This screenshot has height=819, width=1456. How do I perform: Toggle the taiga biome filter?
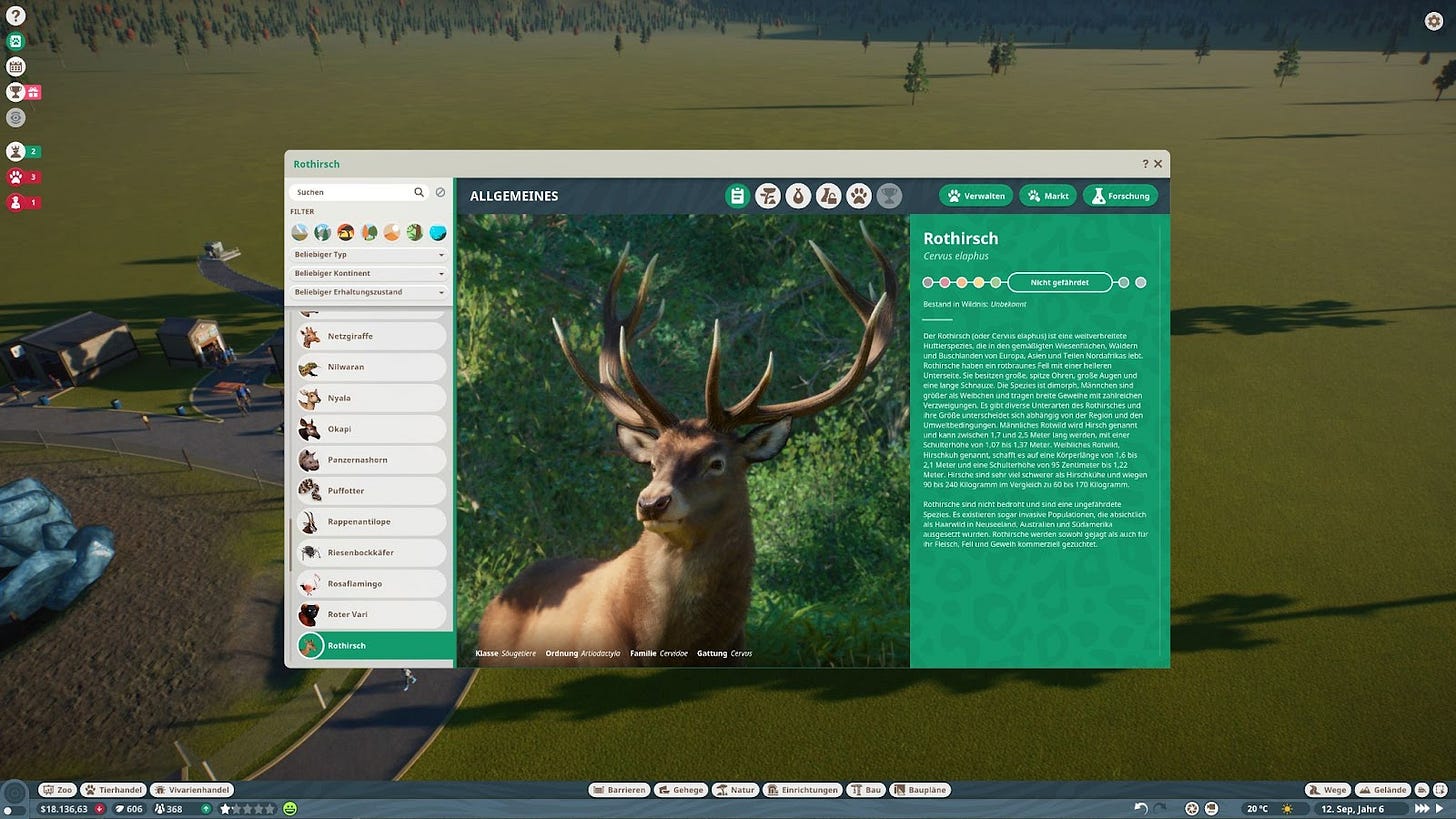click(x=322, y=232)
